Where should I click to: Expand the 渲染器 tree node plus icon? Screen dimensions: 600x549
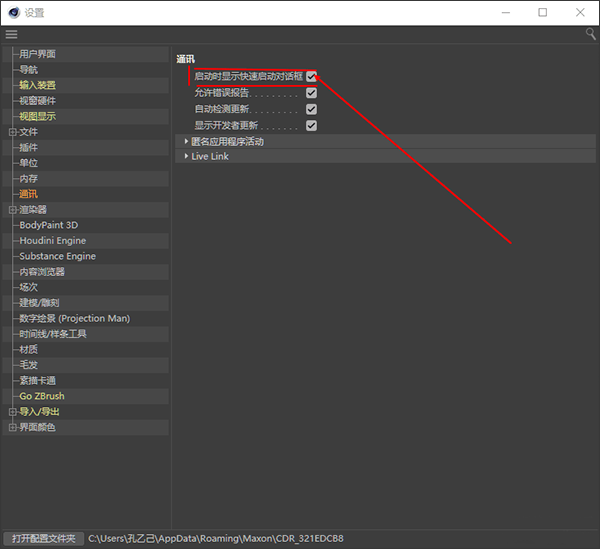click(x=12, y=210)
